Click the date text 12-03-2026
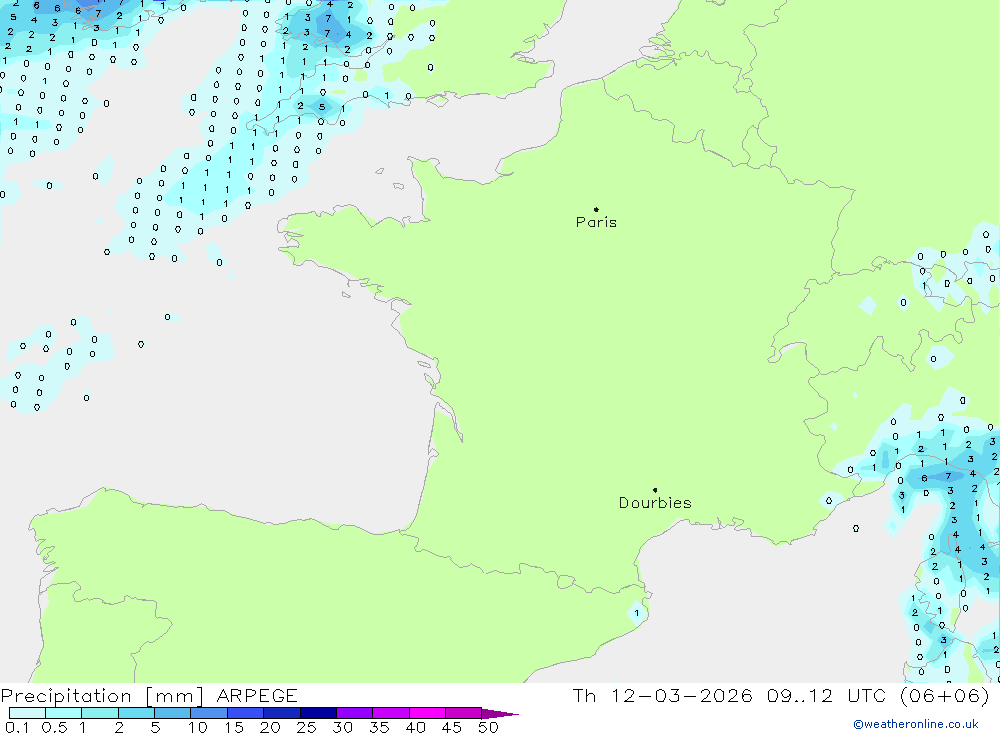This screenshot has width=1000, height=733. click(x=681, y=696)
